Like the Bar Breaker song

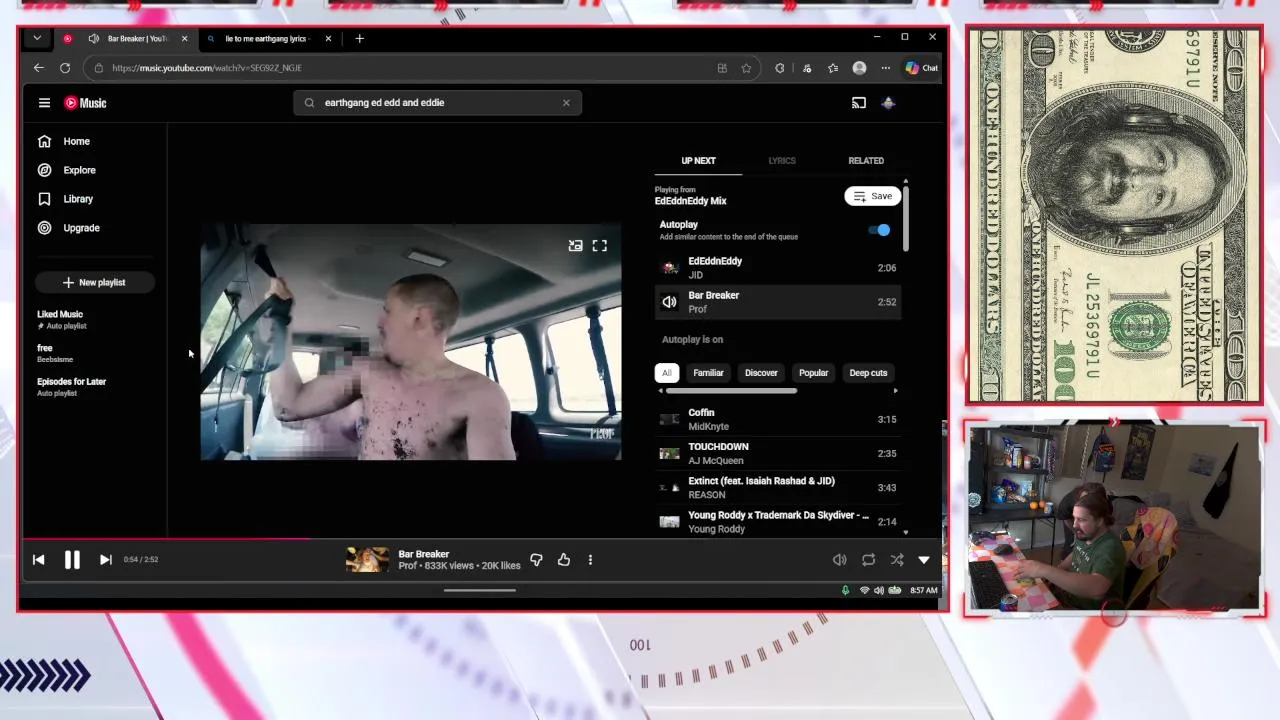pyautogui.click(x=564, y=560)
